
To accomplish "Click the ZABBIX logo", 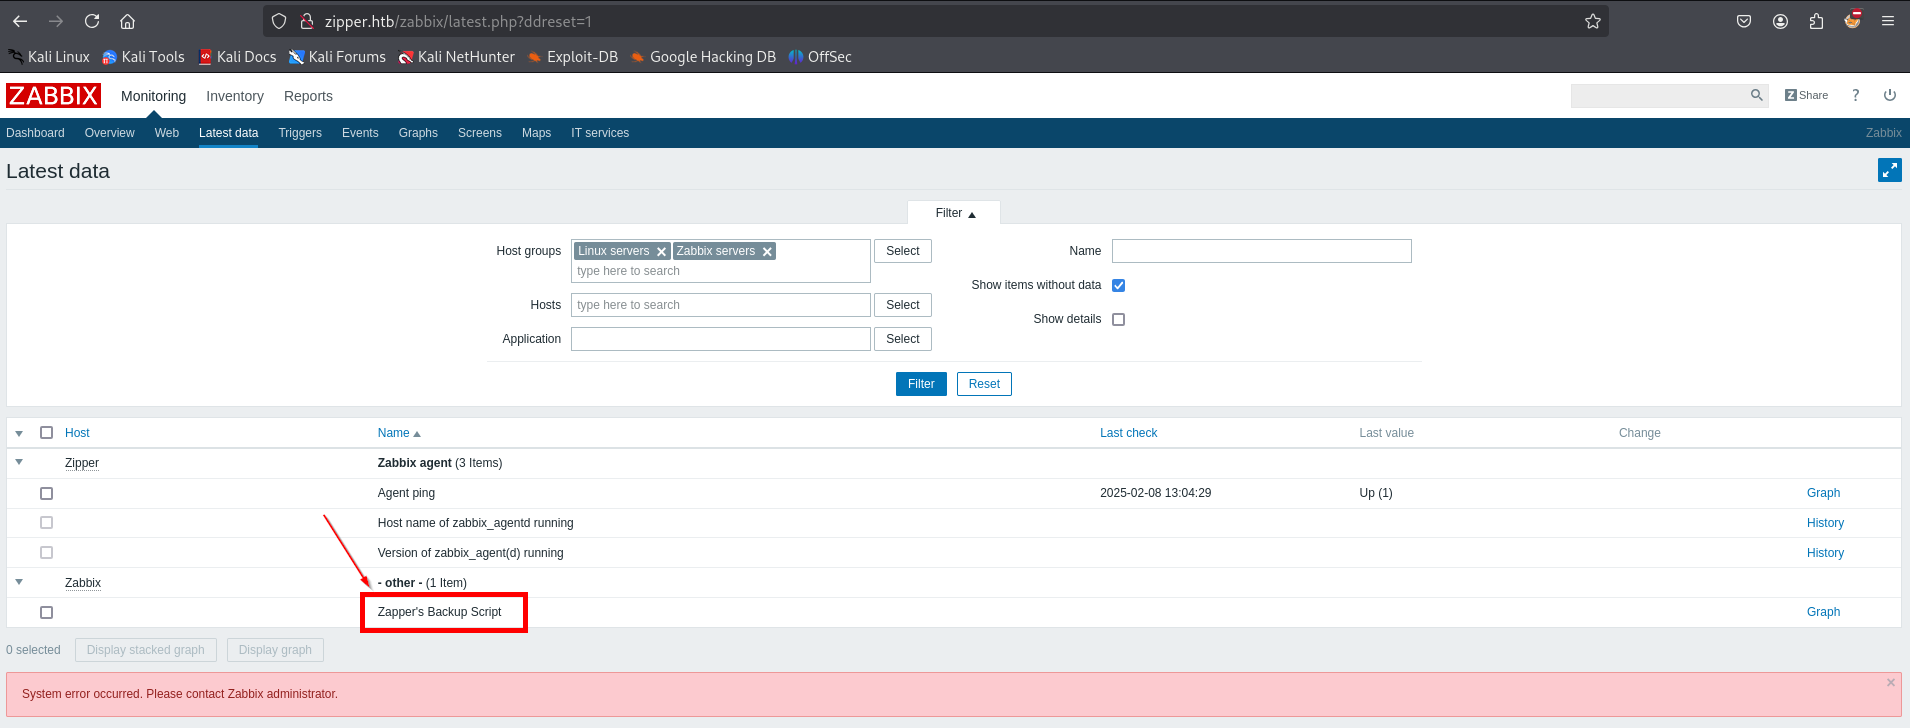I will click(53, 95).
